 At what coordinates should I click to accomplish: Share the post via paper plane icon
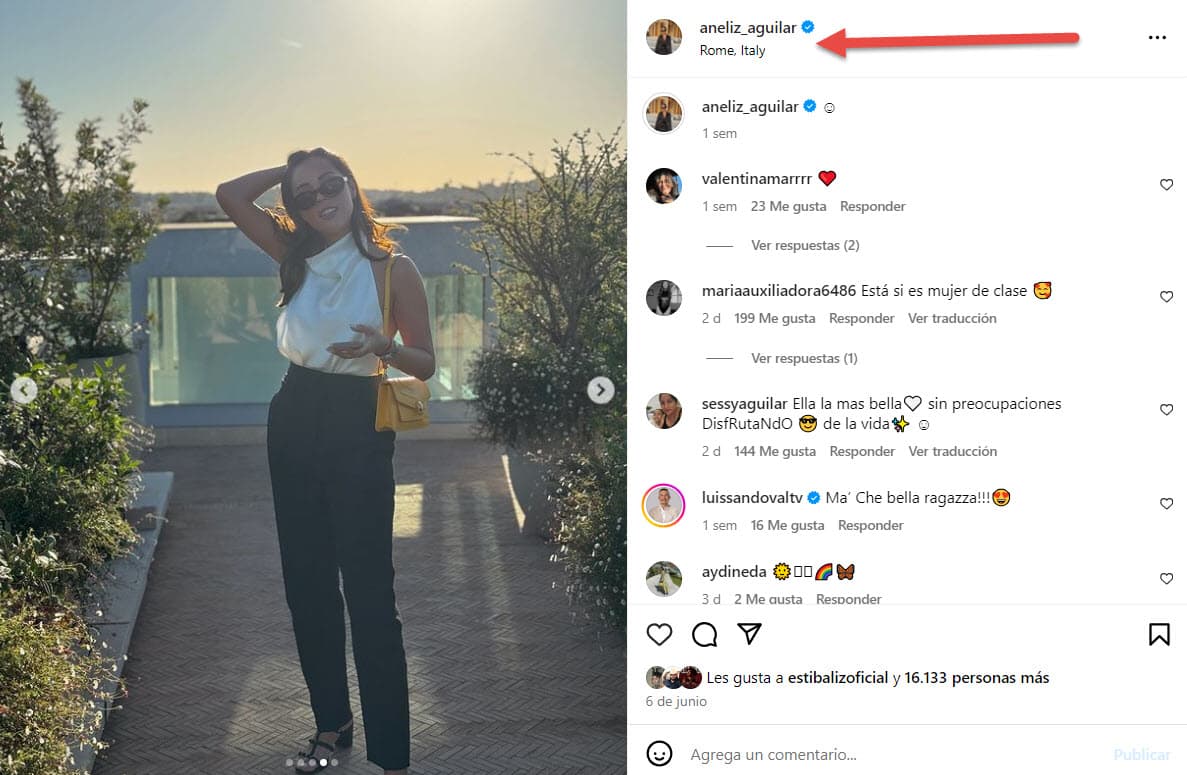click(x=750, y=634)
